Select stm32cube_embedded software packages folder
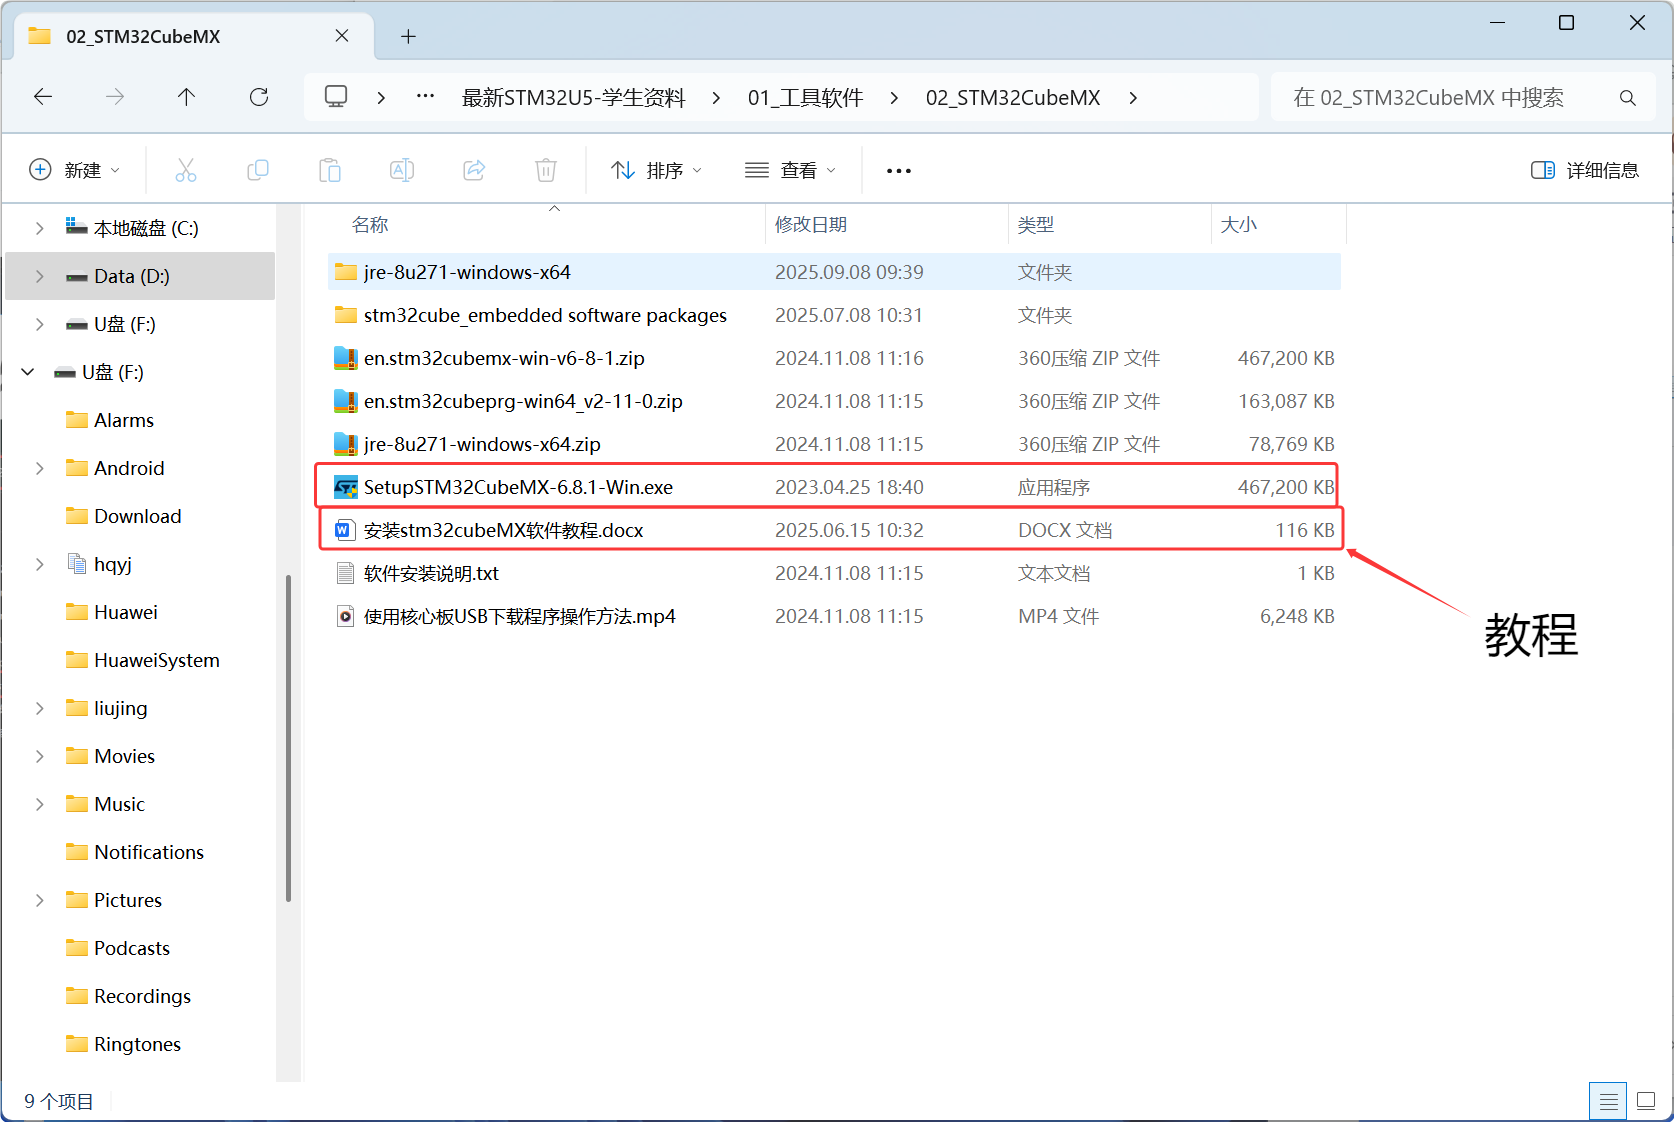The width and height of the screenshot is (1674, 1122). pos(835,315)
